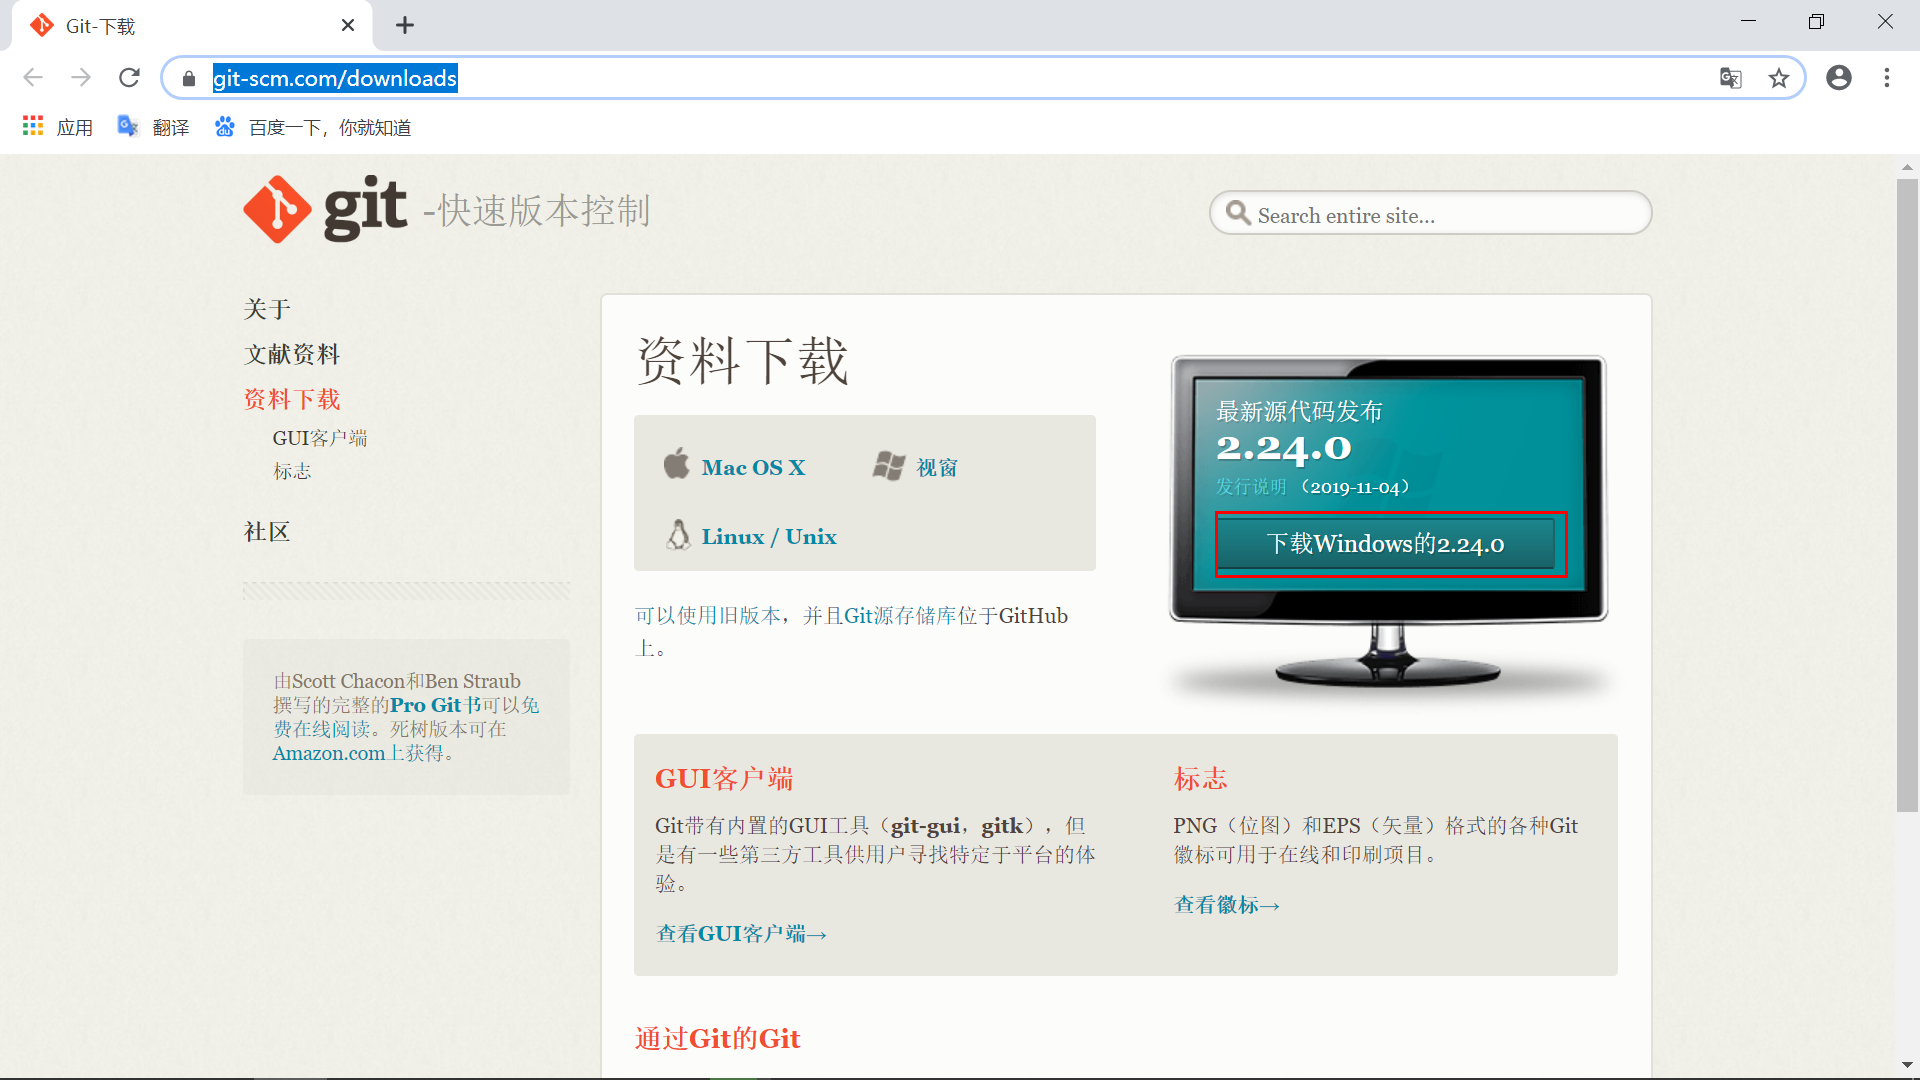Click the vertical page scrollbar thumb
Image resolution: width=1920 pixels, height=1080 pixels.
1906,495
